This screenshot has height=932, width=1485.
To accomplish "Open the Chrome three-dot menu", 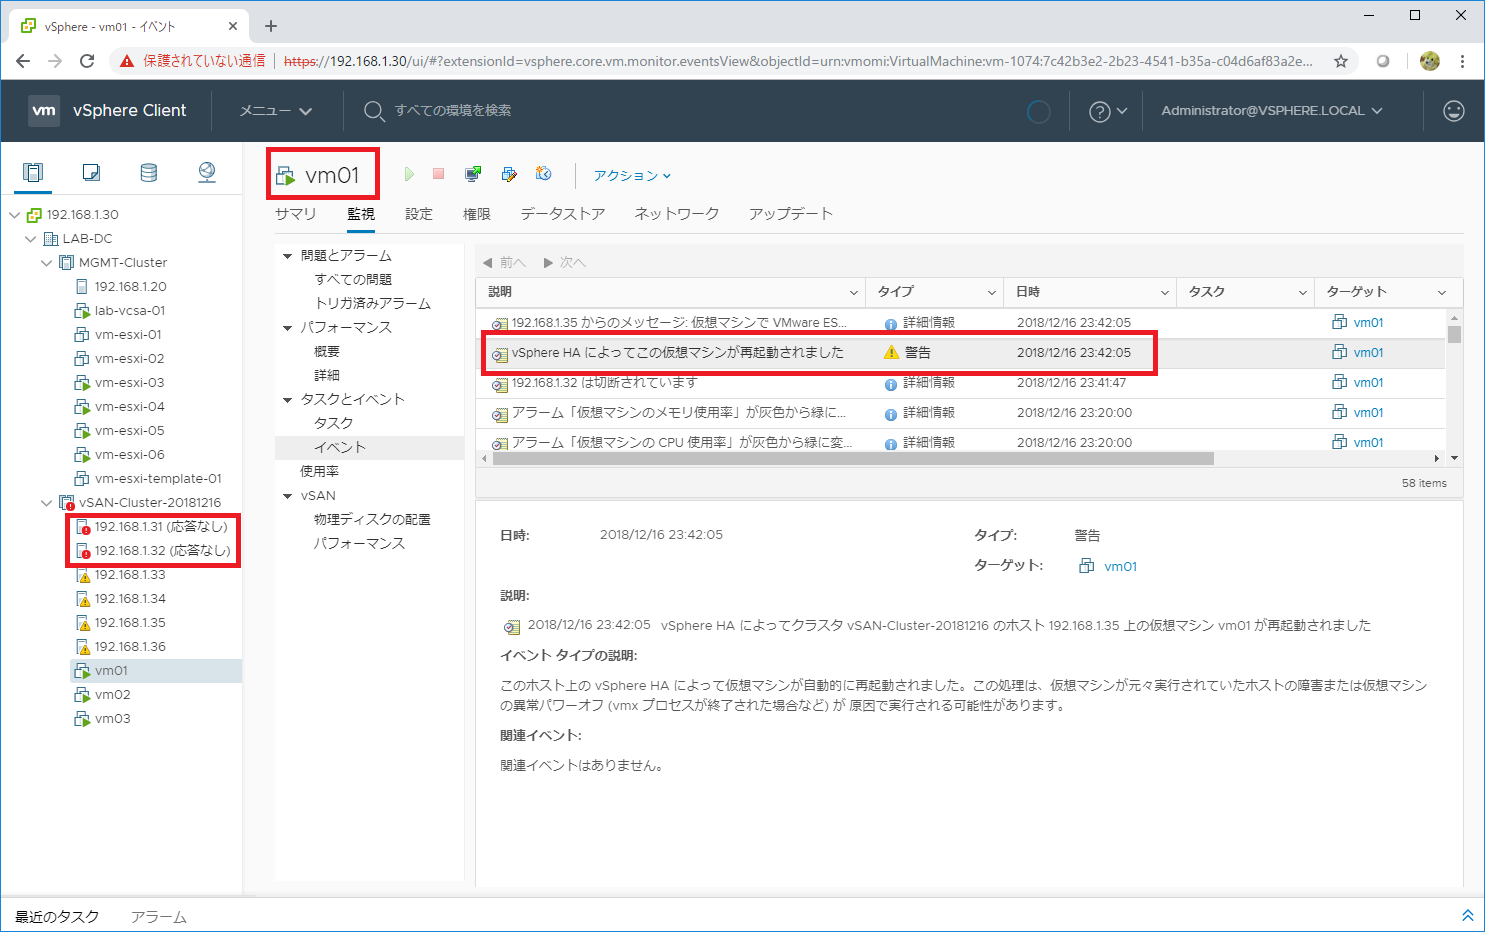I will 1462,61.
